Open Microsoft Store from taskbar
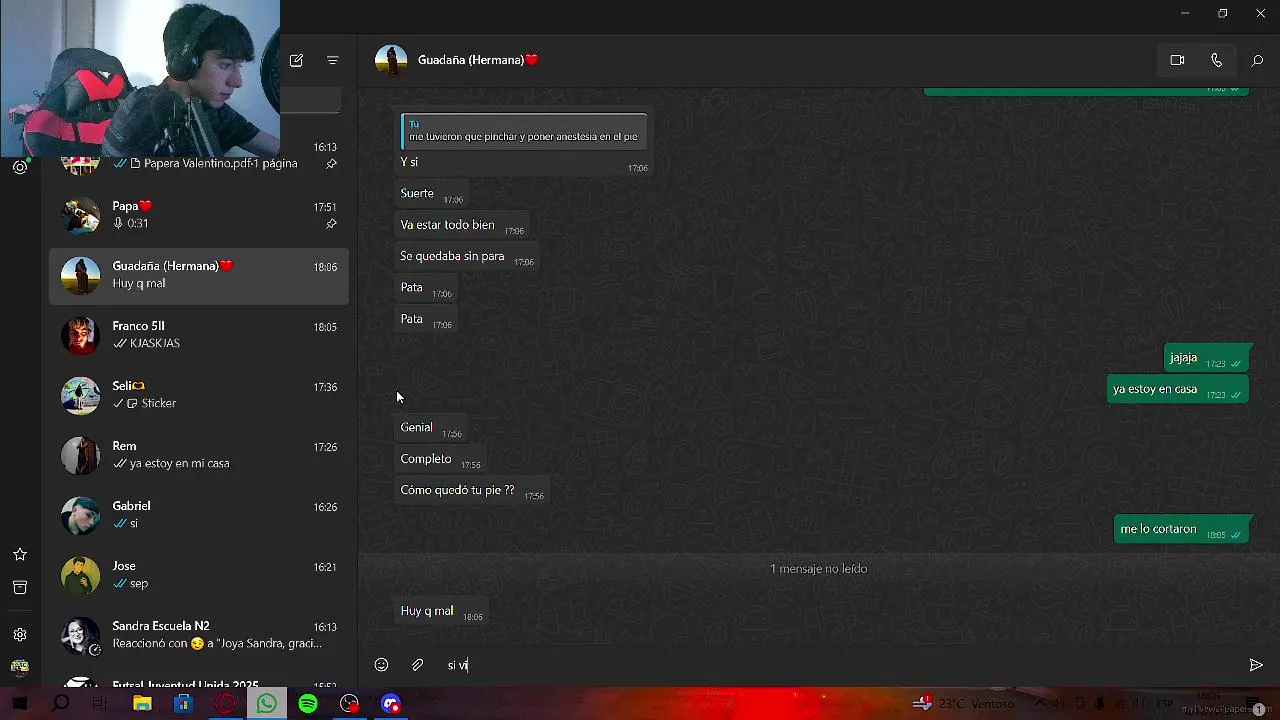Viewport: 1280px width, 720px height. [183, 704]
